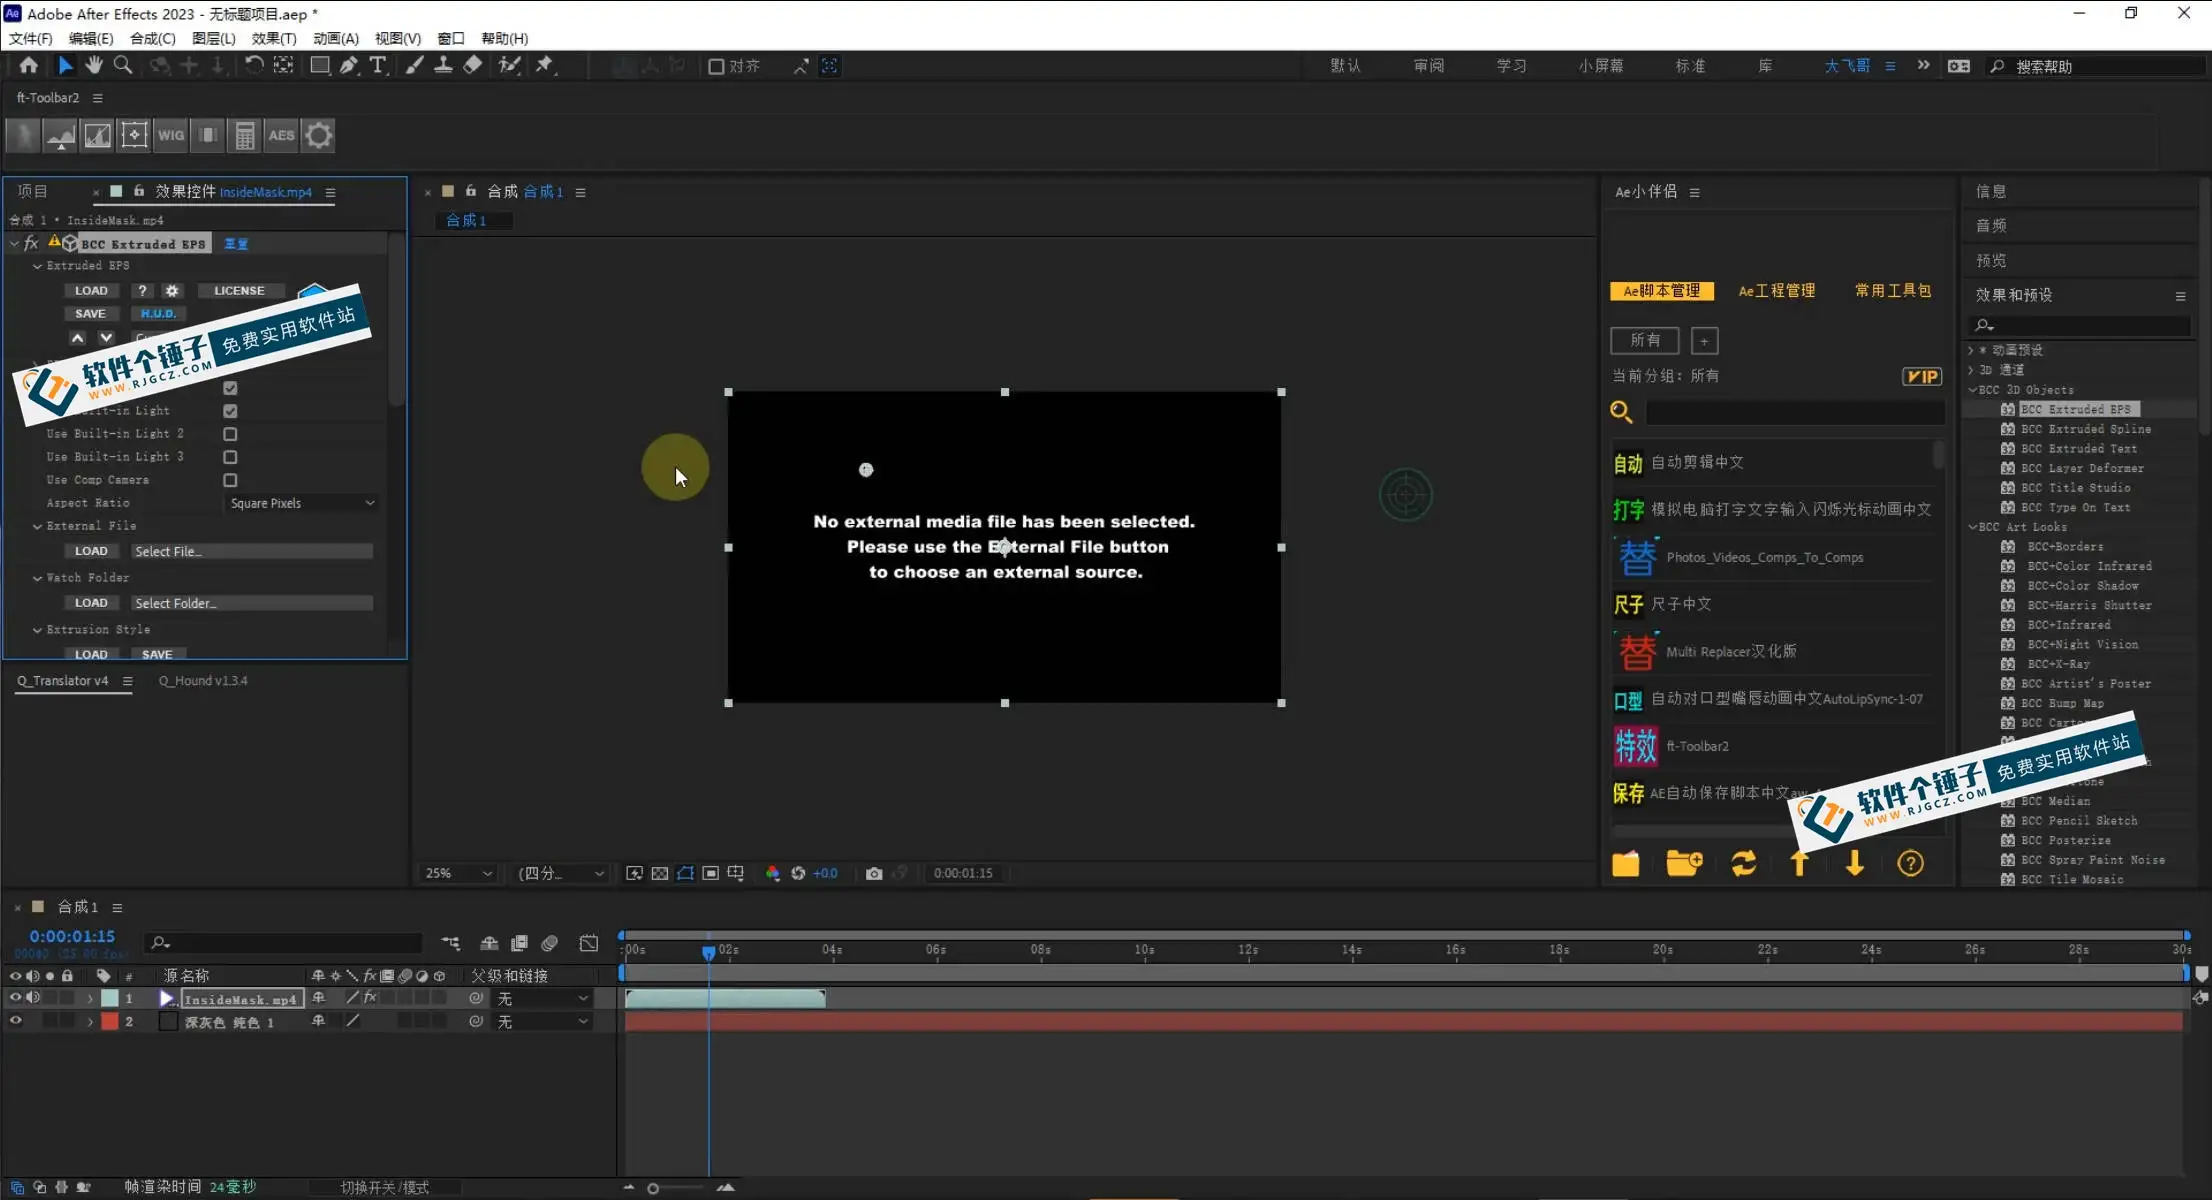
Task: Hide the 深灰色 纯色 1 layer eye
Action: pos(15,1021)
